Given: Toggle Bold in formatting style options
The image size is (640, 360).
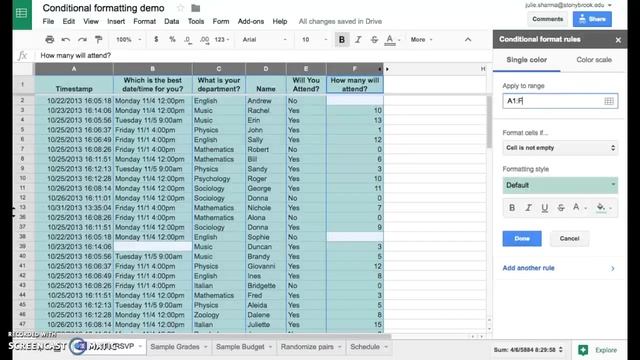Looking at the screenshot, I should (x=512, y=208).
